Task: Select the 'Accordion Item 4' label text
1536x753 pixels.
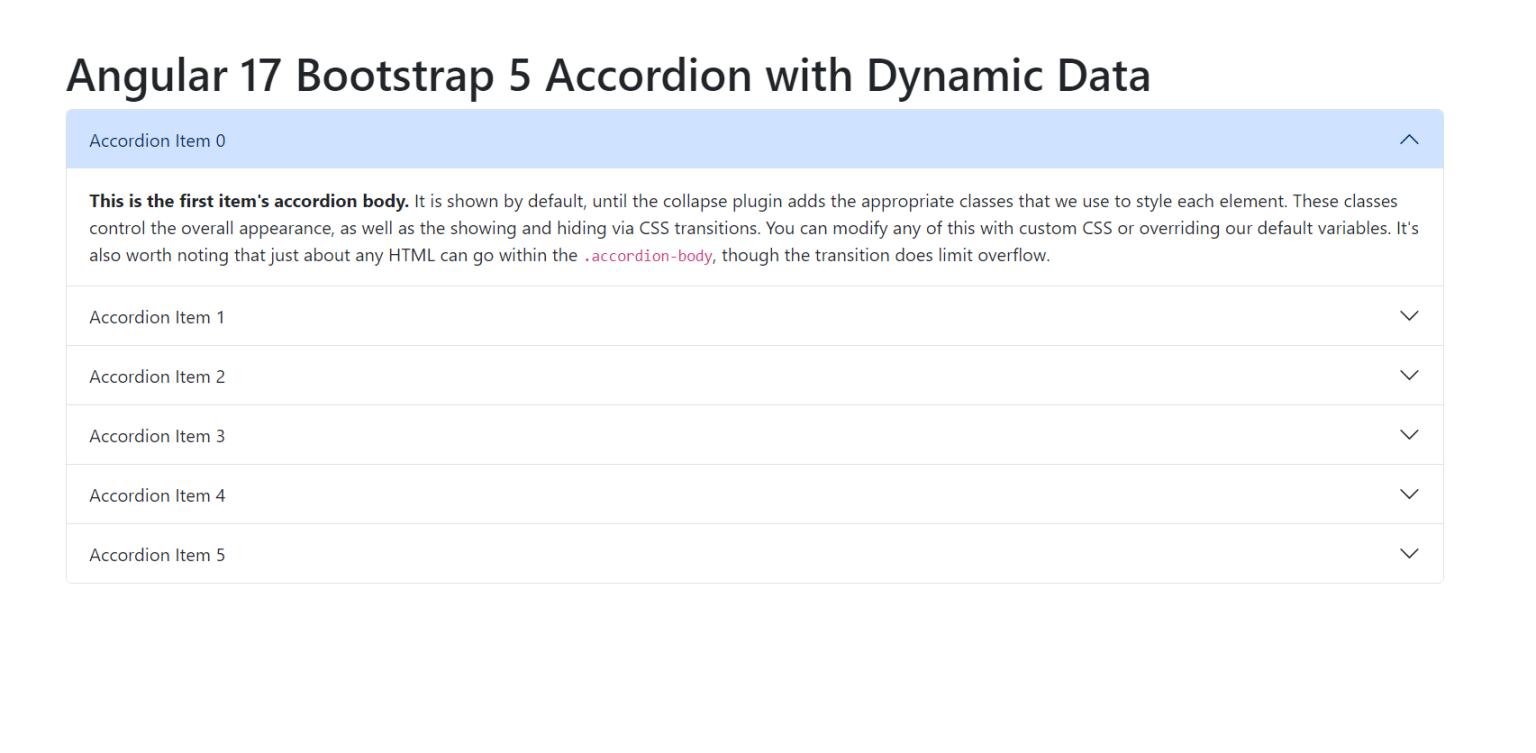Action: (x=157, y=495)
